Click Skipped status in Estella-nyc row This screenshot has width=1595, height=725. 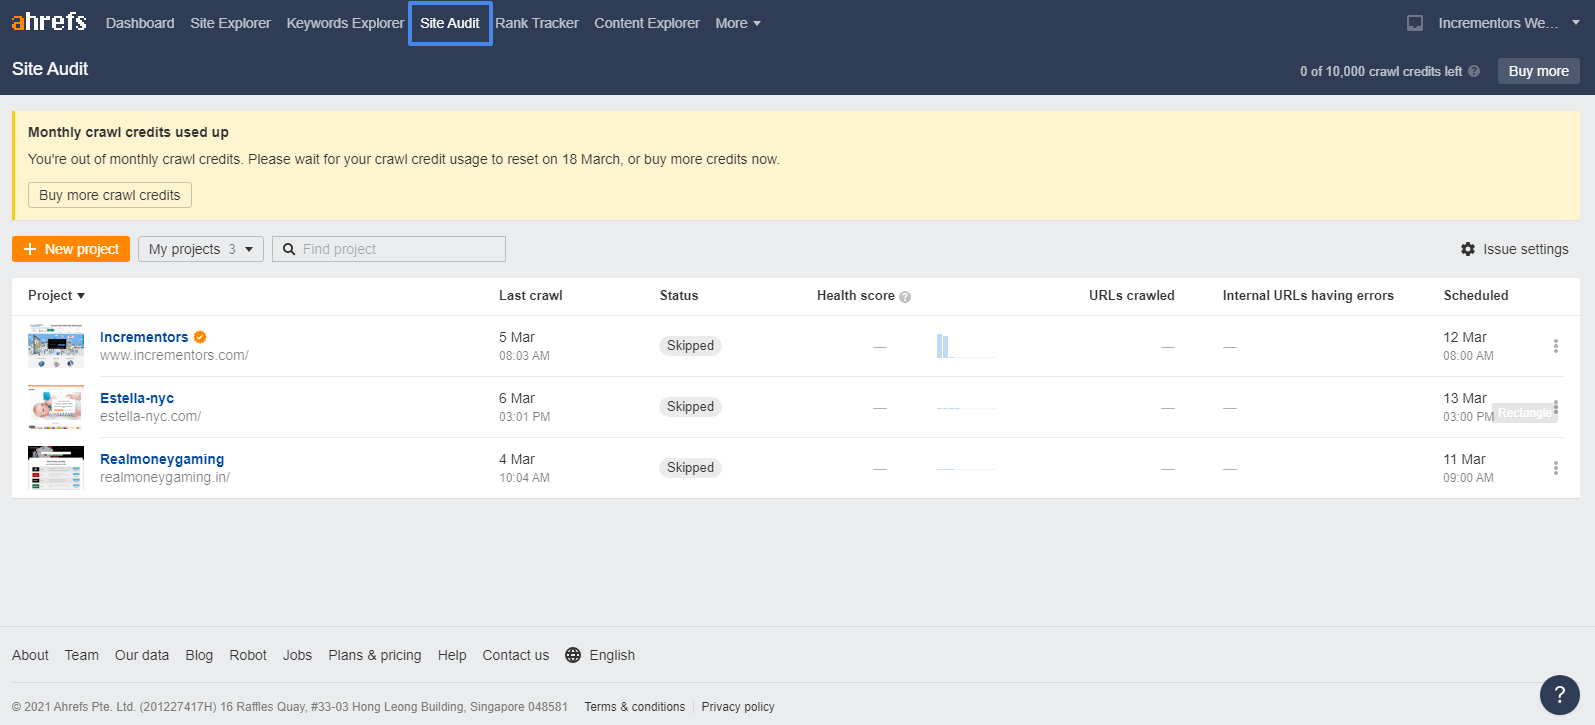click(x=690, y=407)
